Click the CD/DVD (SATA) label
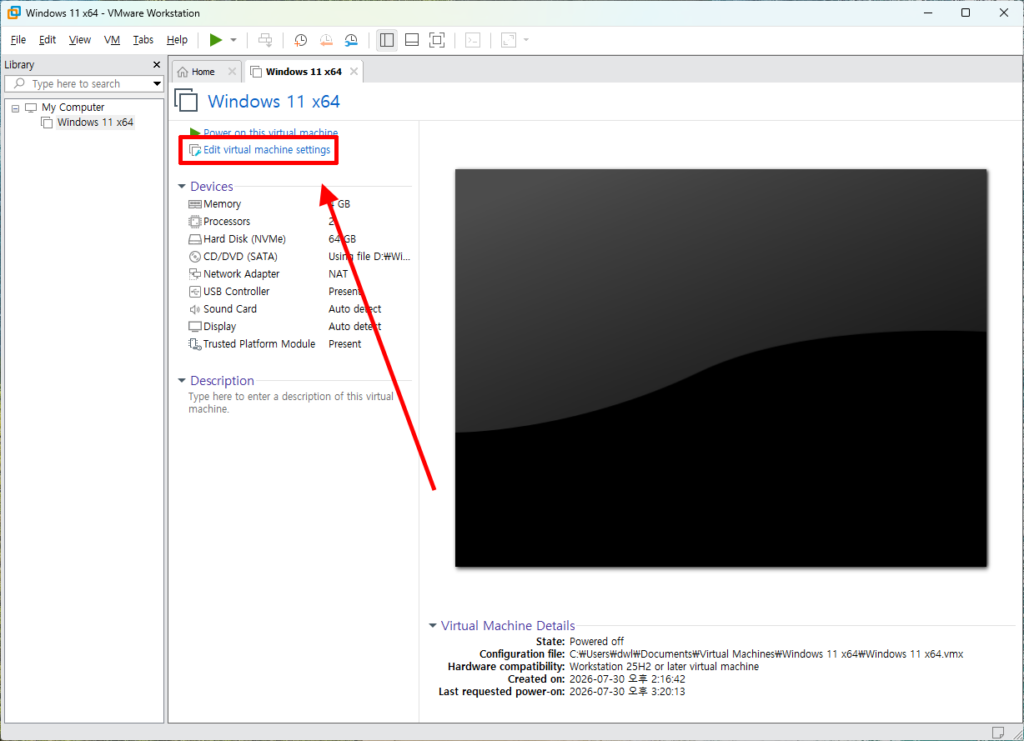Image resolution: width=1024 pixels, height=741 pixels. pos(240,257)
